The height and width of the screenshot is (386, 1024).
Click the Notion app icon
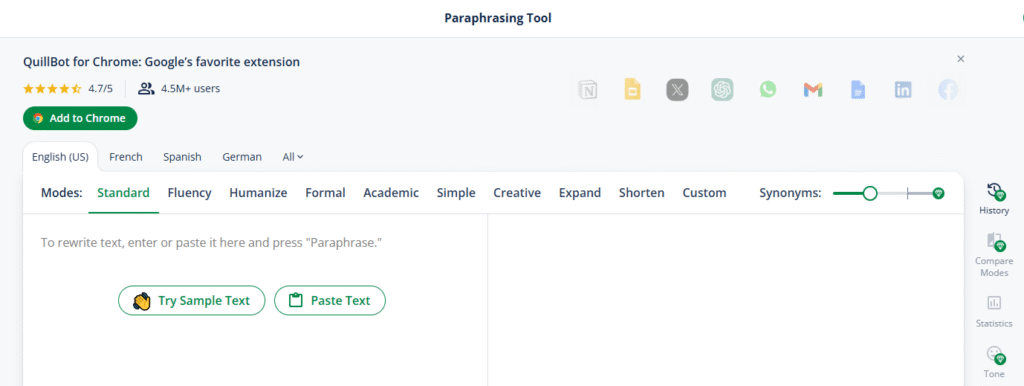(x=588, y=89)
